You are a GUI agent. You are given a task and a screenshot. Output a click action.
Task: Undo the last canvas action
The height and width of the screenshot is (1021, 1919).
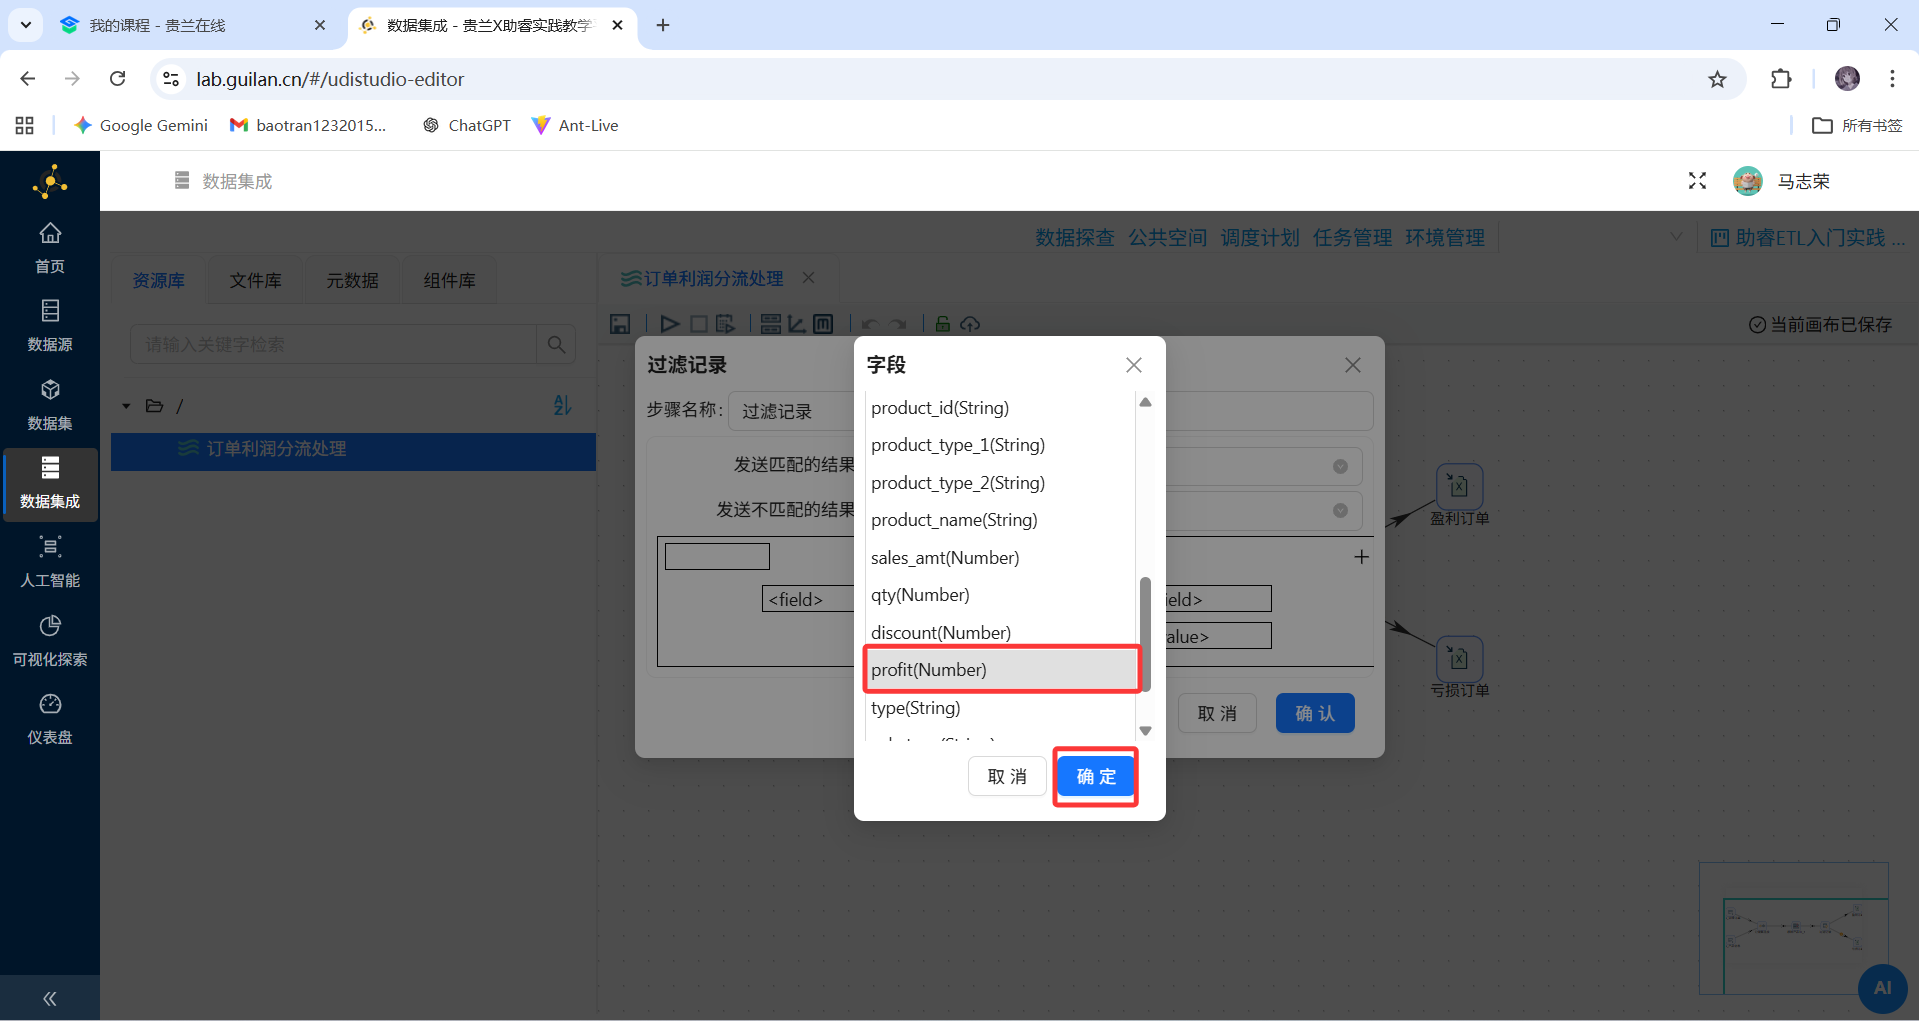click(x=869, y=322)
